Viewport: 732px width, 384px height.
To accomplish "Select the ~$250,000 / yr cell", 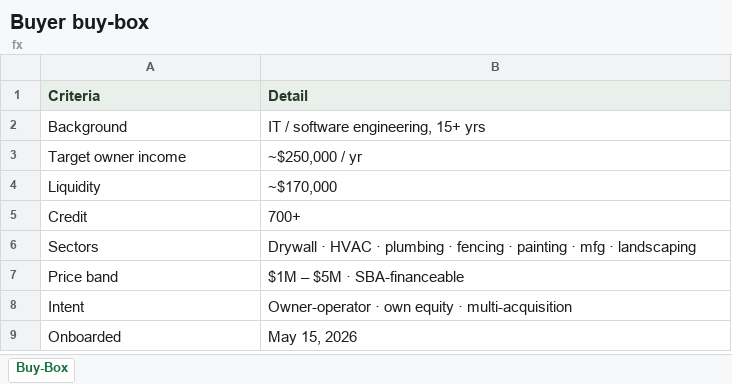I will pyautogui.click(x=495, y=156).
